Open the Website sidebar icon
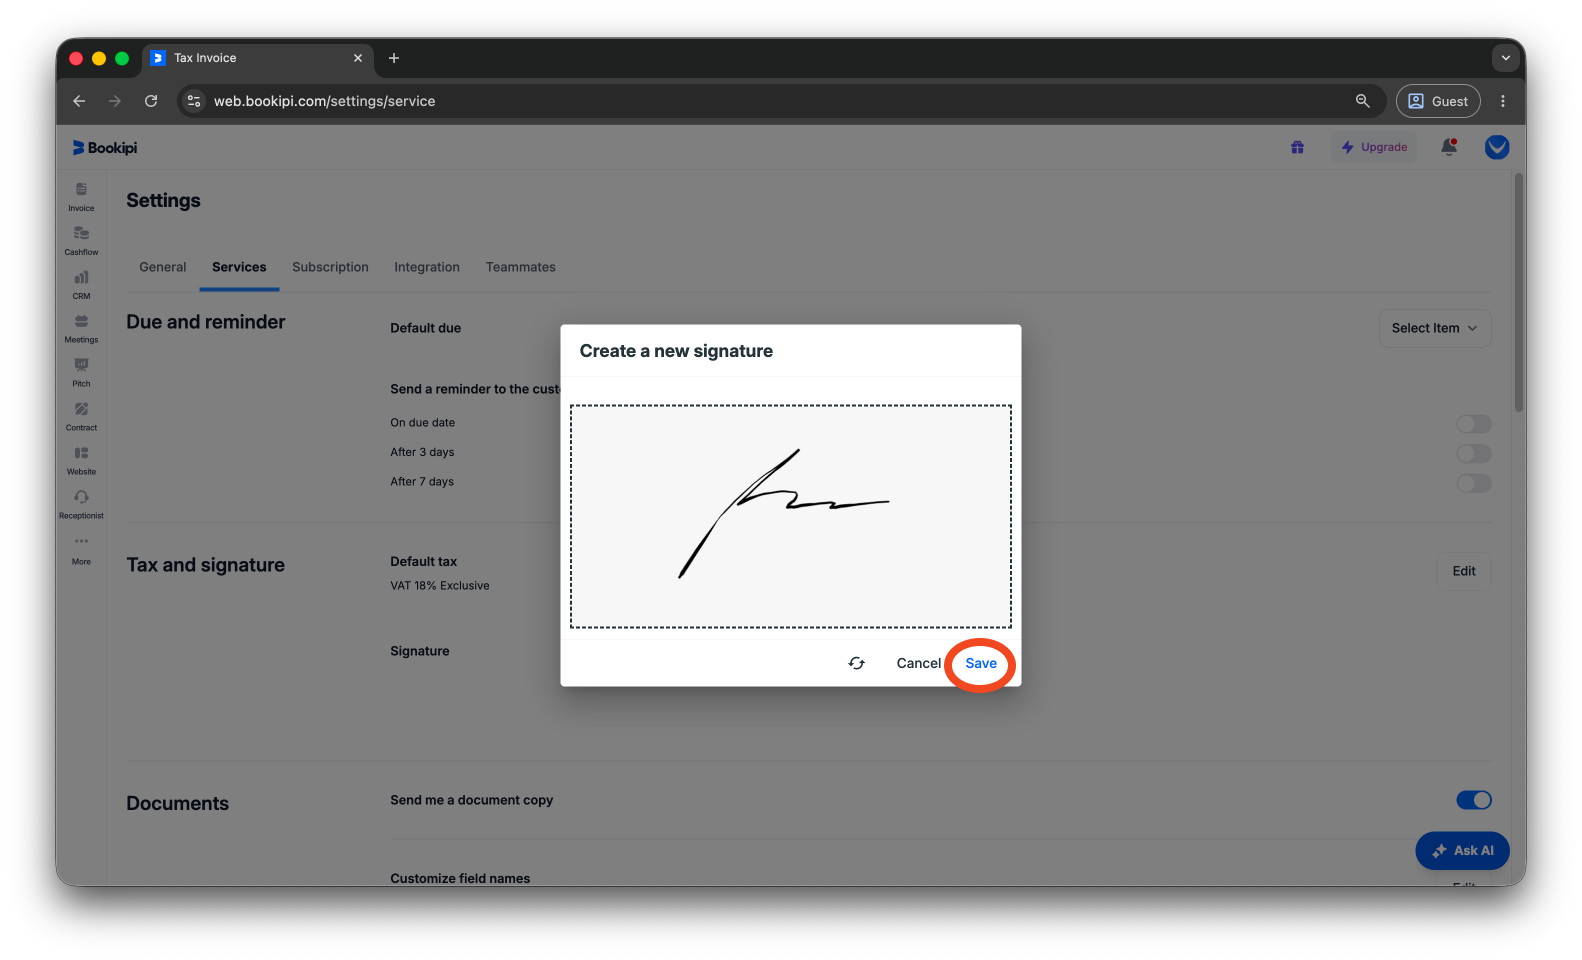Image resolution: width=1582 pixels, height=960 pixels. click(x=81, y=460)
